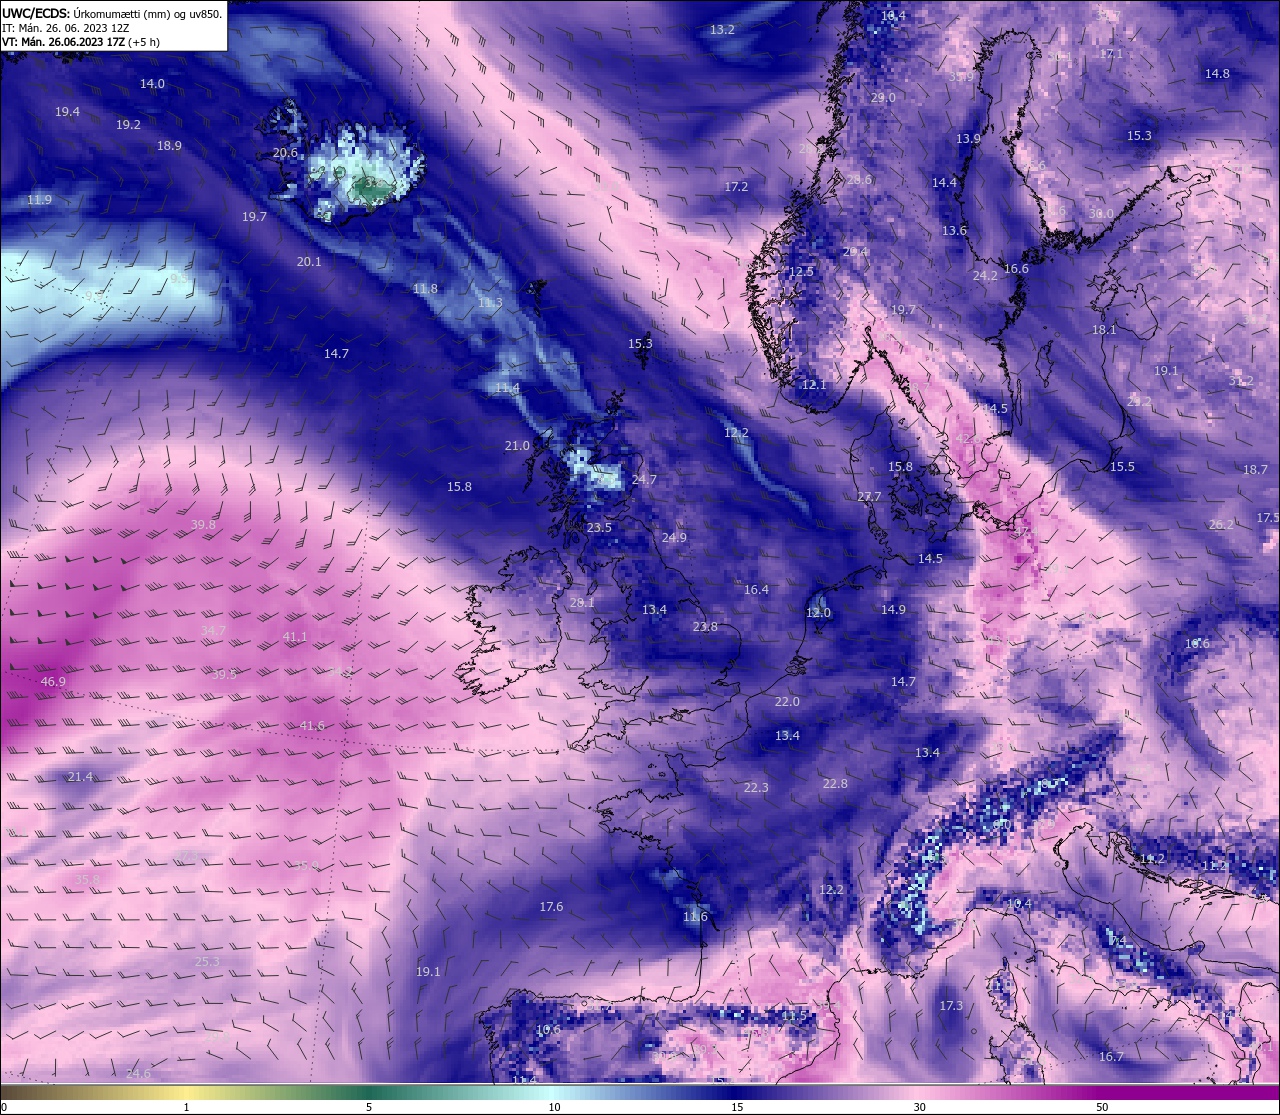This screenshot has height=1115, width=1280.
Task: Click the value '14.4' over Sweden
Action: (944, 183)
